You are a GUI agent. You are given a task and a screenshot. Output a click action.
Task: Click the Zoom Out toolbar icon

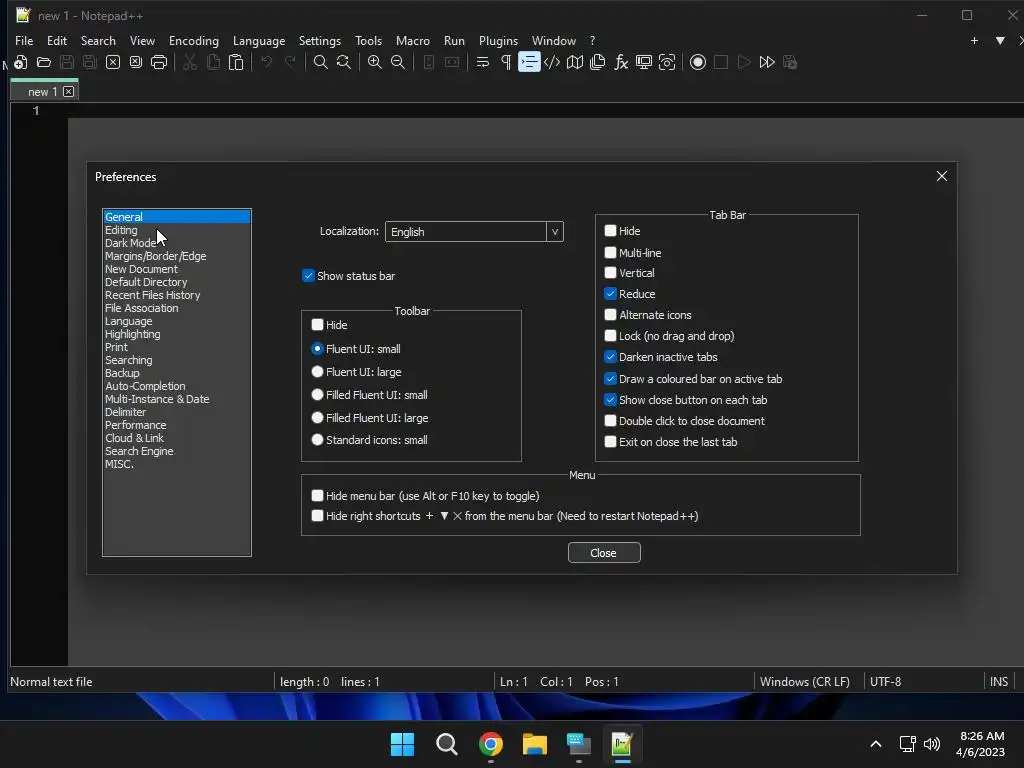tap(398, 62)
